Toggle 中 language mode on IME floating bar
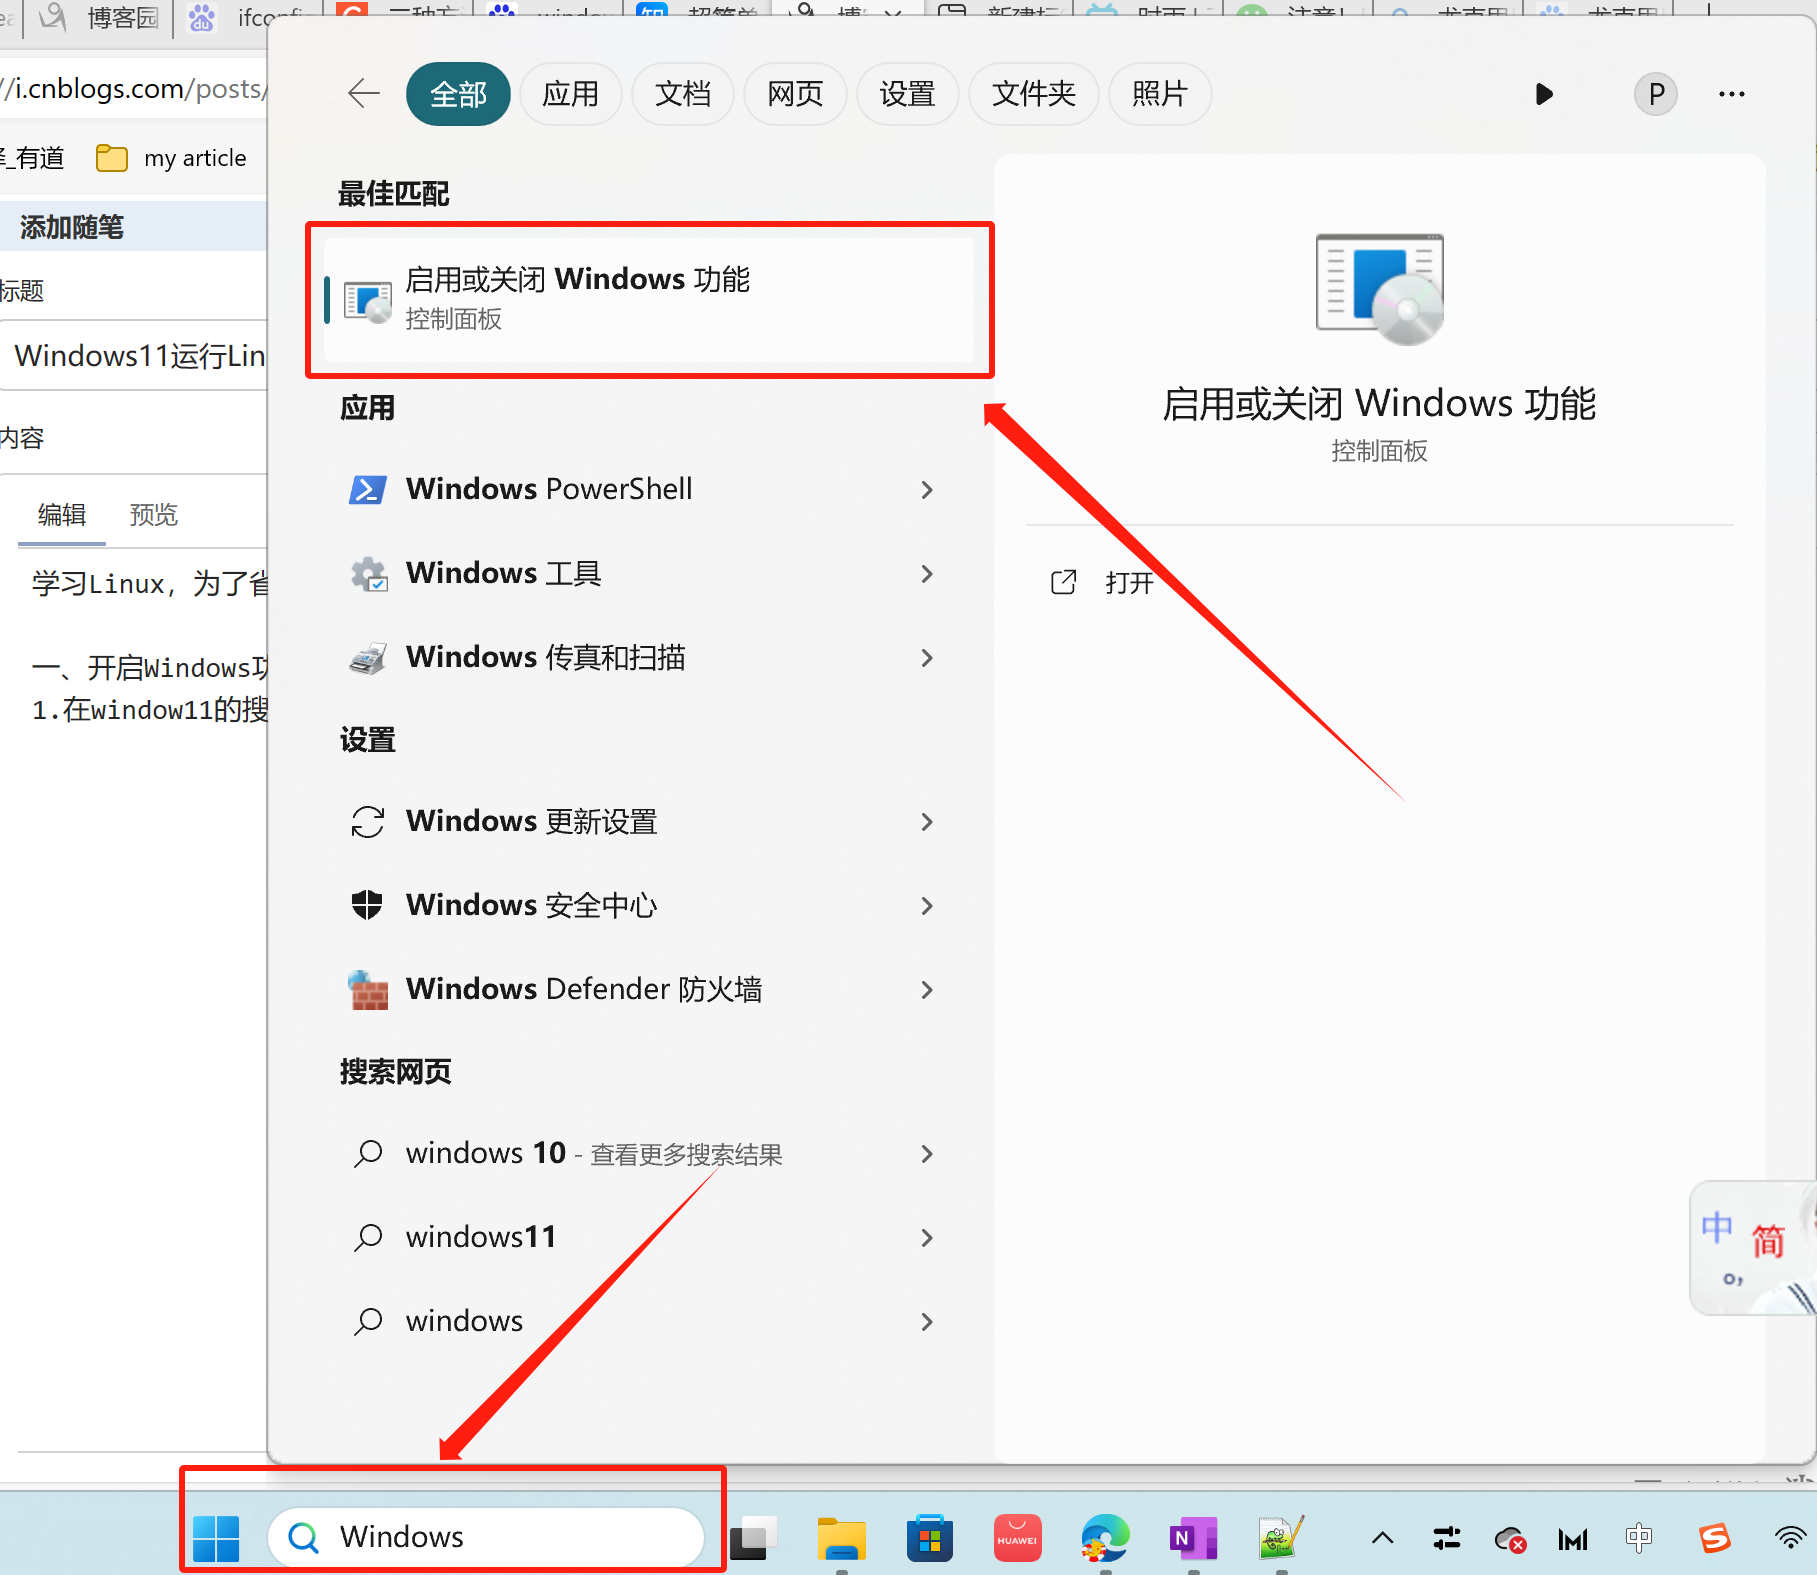 pos(1717,1227)
